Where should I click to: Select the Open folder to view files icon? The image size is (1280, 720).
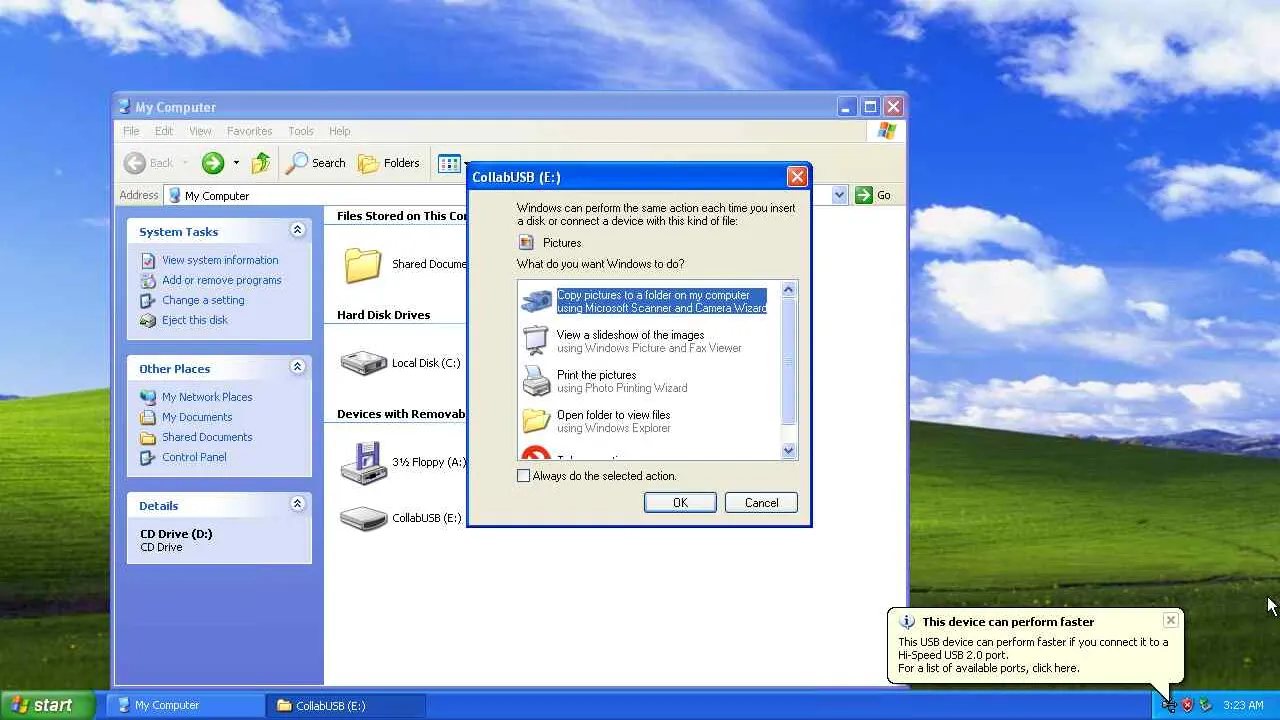[536, 421]
